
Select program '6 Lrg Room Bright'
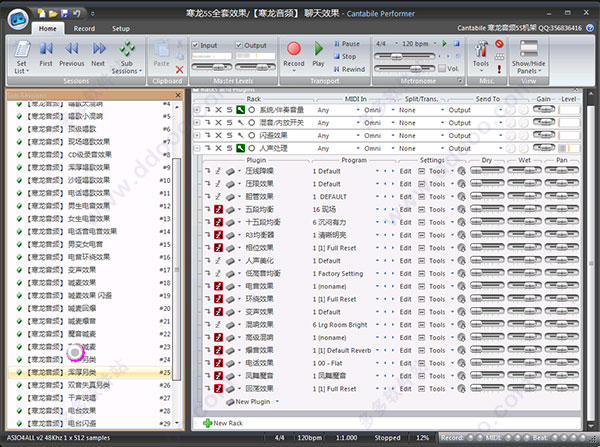340,325
